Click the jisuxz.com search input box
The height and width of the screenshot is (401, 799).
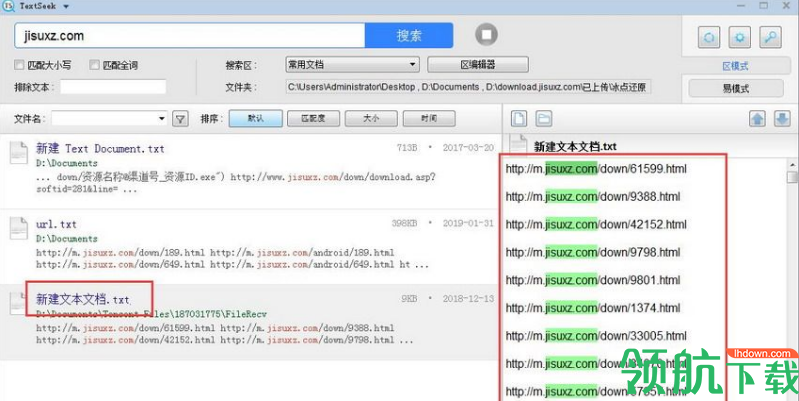[190, 36]
